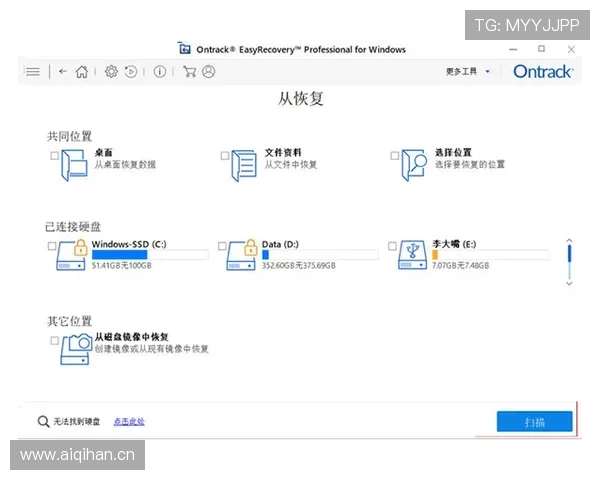Click the Windows-SSD (C:) label
Viewport: 600px width, 480px height.
(x=129, y=244)
